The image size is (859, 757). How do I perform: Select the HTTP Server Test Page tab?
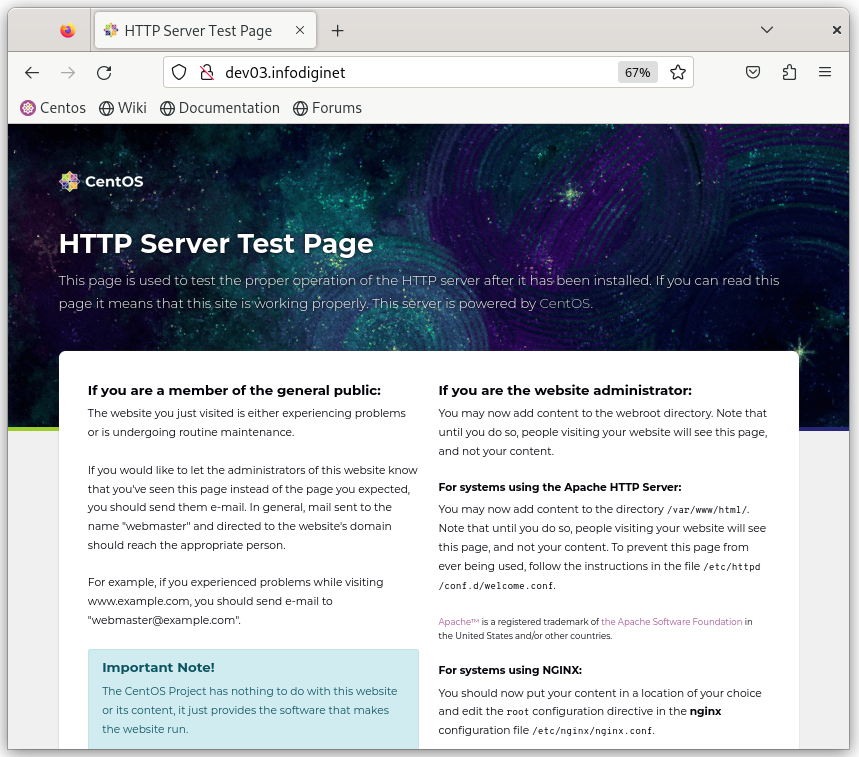[205, 31]
